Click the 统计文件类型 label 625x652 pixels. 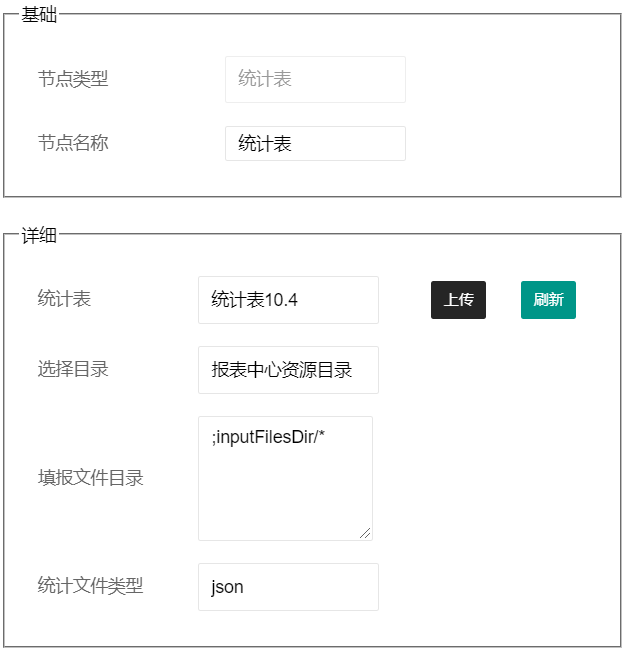point(90,585)
